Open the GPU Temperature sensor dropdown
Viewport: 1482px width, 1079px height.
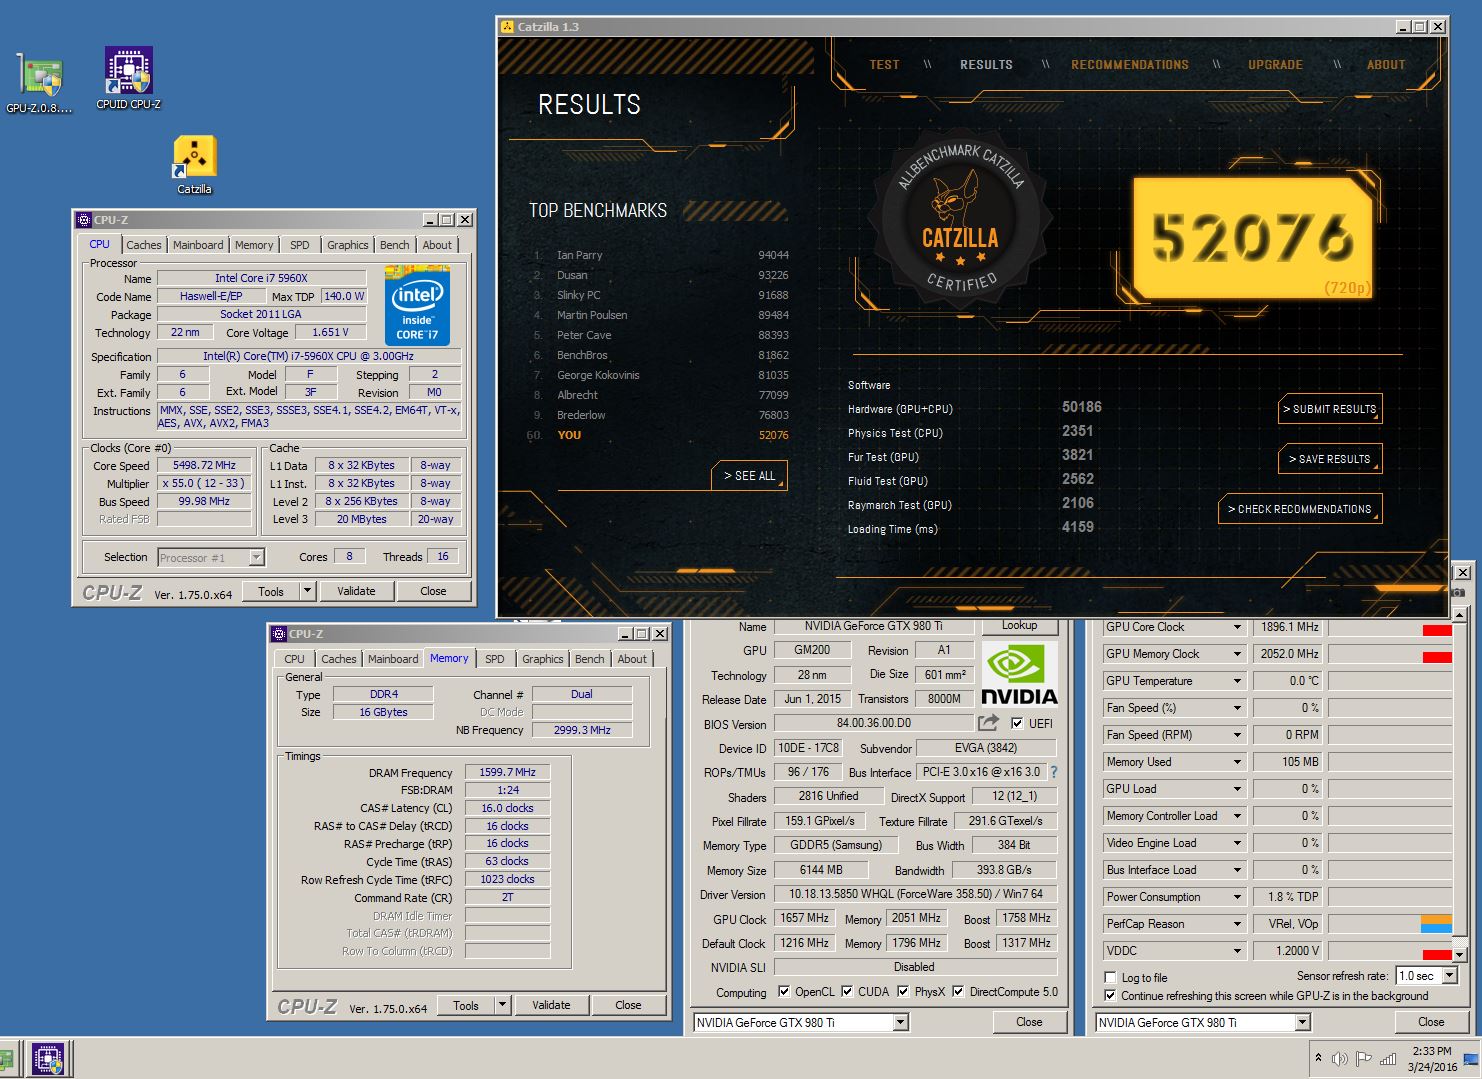point(1237,681)
